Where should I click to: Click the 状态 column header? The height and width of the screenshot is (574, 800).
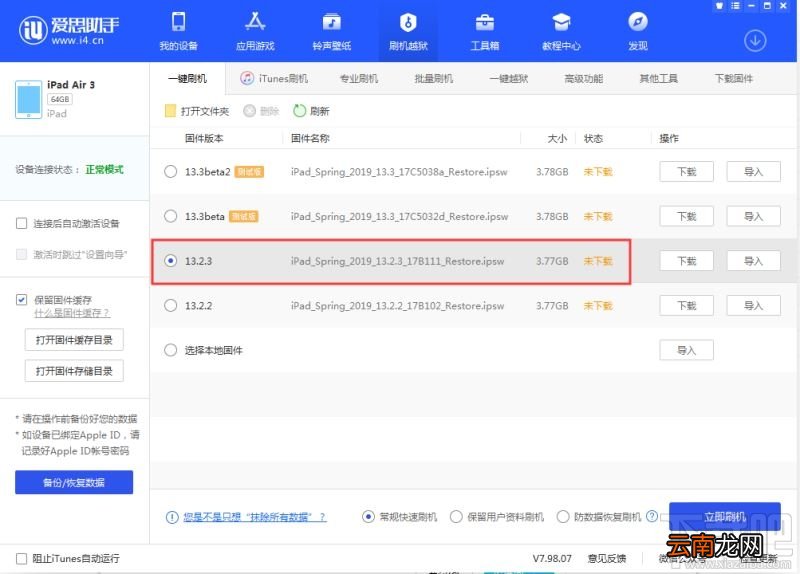pos(593,138)
